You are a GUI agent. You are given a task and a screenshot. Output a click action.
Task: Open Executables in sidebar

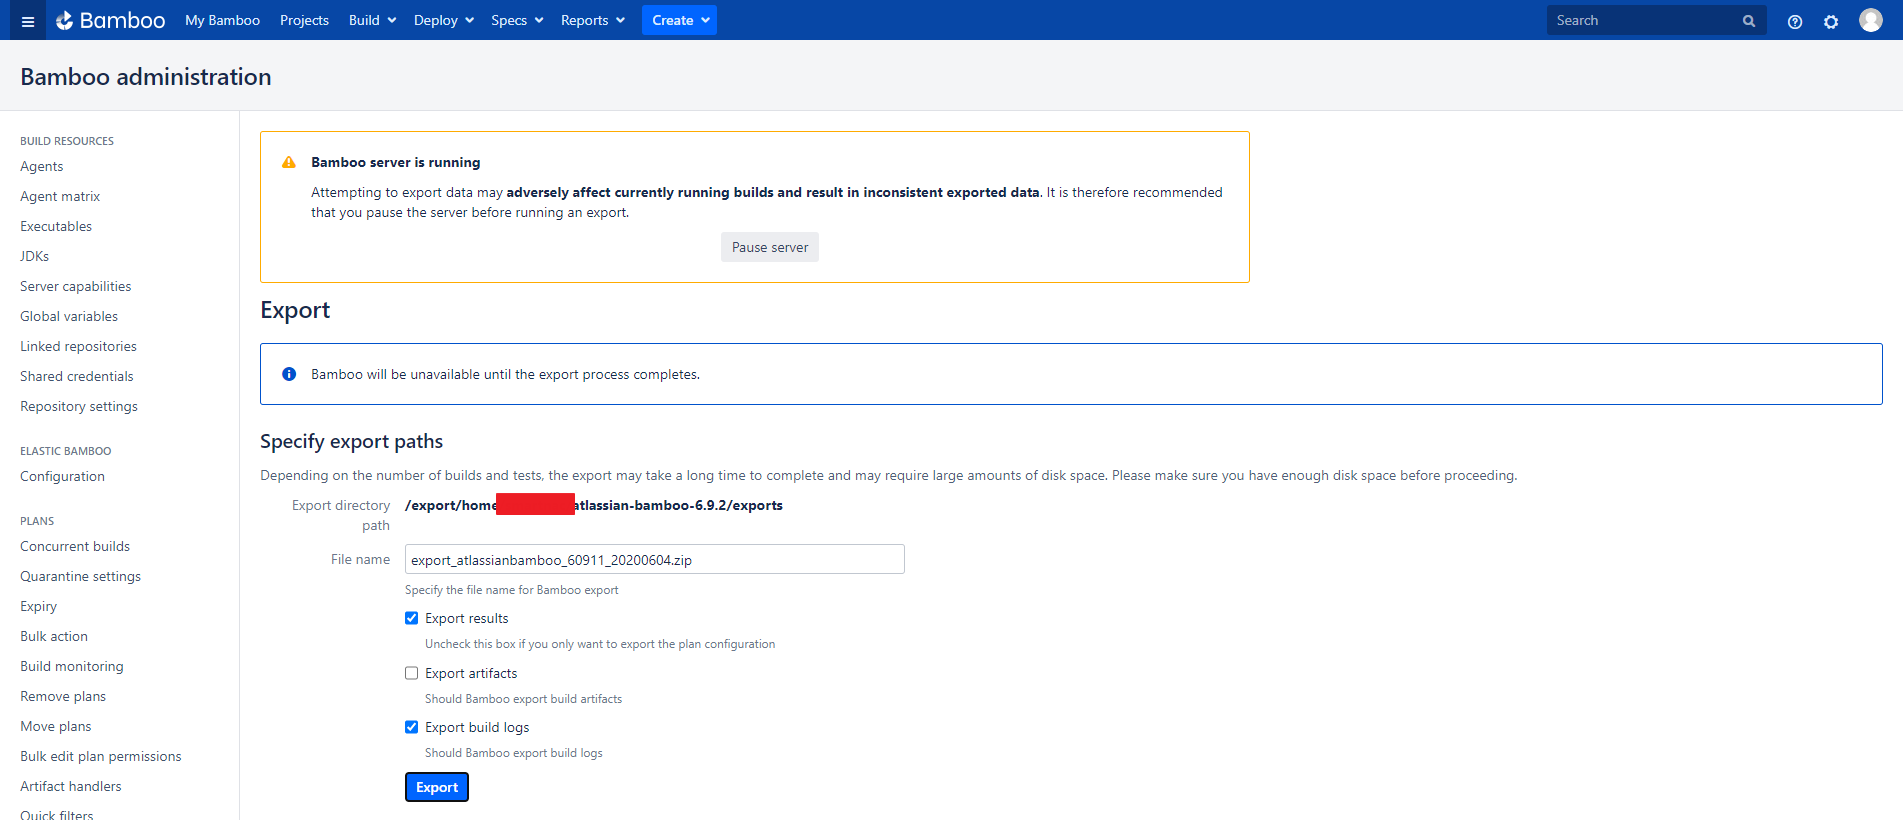56,226
